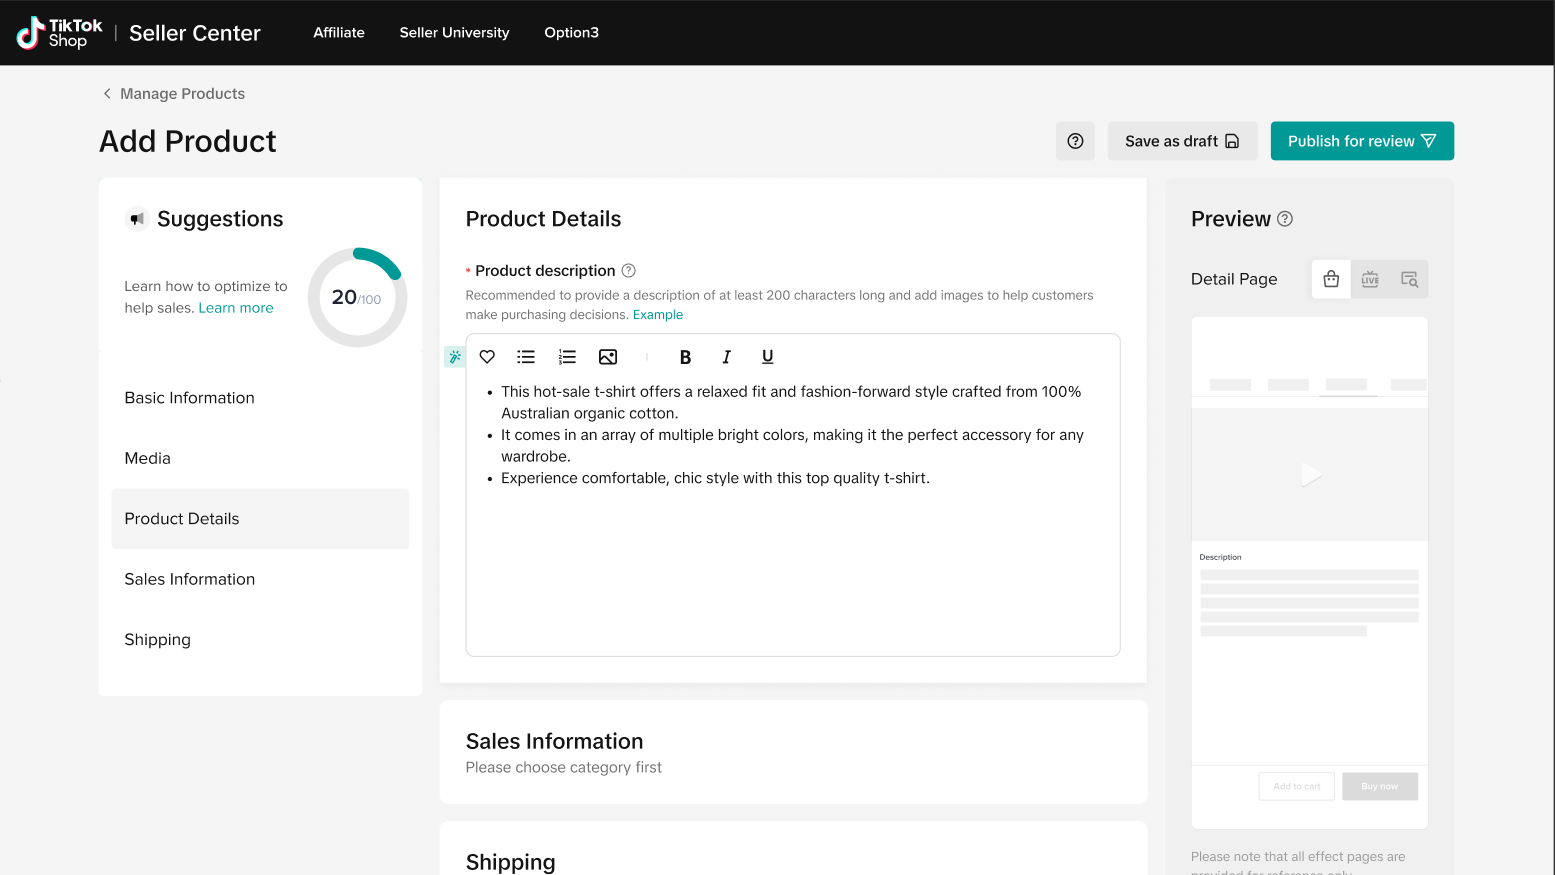This screenshot has height=875, width=1555.
Task: Switch preview to LIVE mode icon
Action: tap(1370, 279)
